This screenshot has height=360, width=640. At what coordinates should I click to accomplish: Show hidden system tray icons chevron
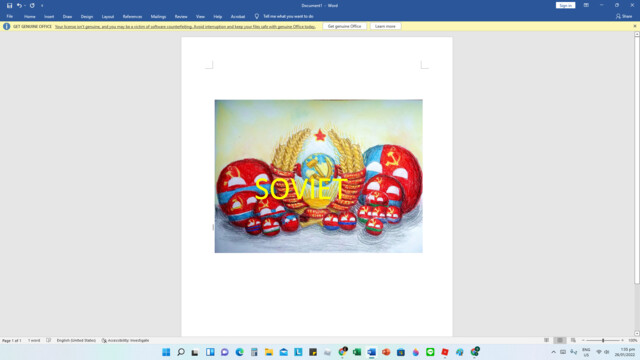(553, 352)
